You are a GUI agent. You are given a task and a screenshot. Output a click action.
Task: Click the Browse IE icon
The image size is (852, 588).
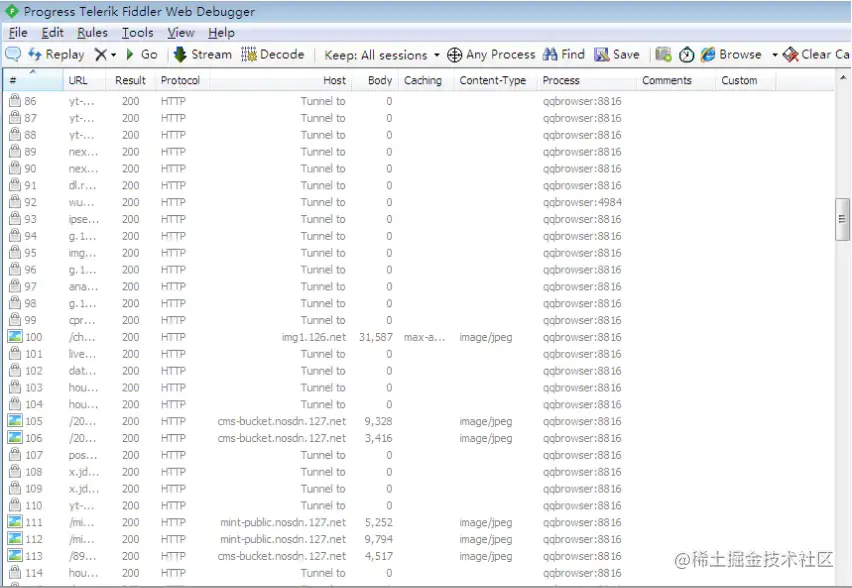707,54
